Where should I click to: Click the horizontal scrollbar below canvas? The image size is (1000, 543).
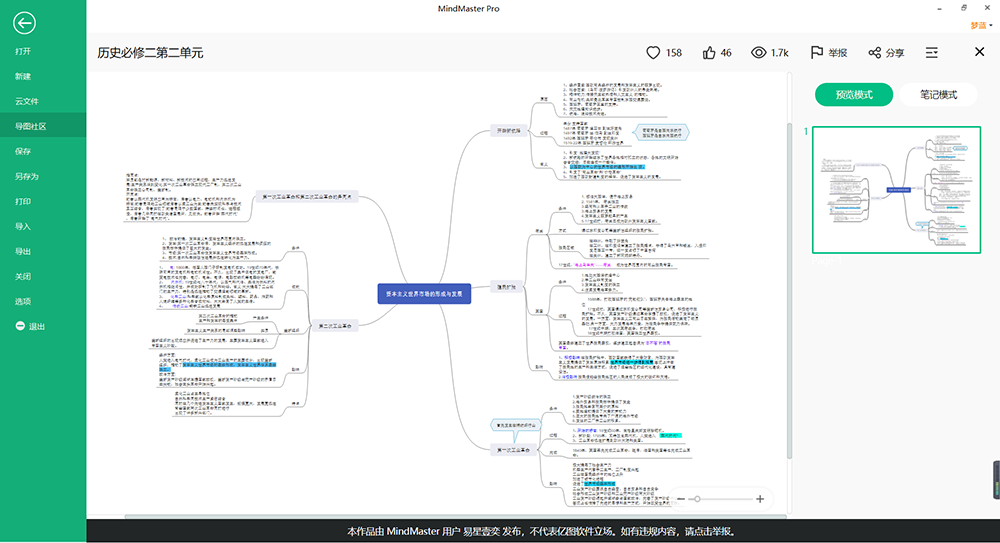[455, 516]
